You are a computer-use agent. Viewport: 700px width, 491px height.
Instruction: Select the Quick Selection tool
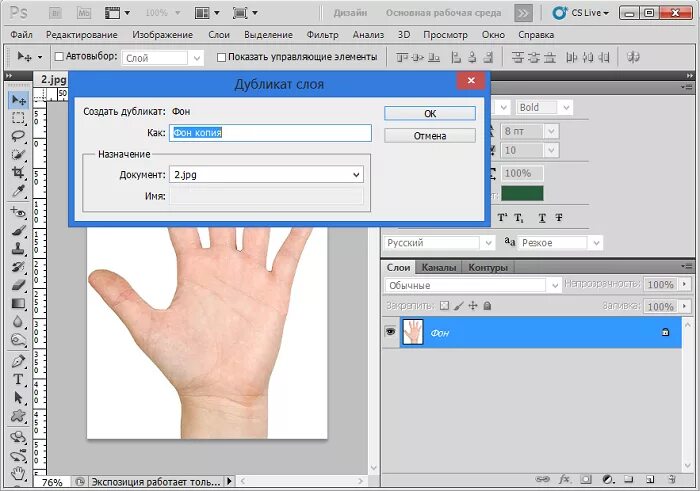[x=18, y=154]
